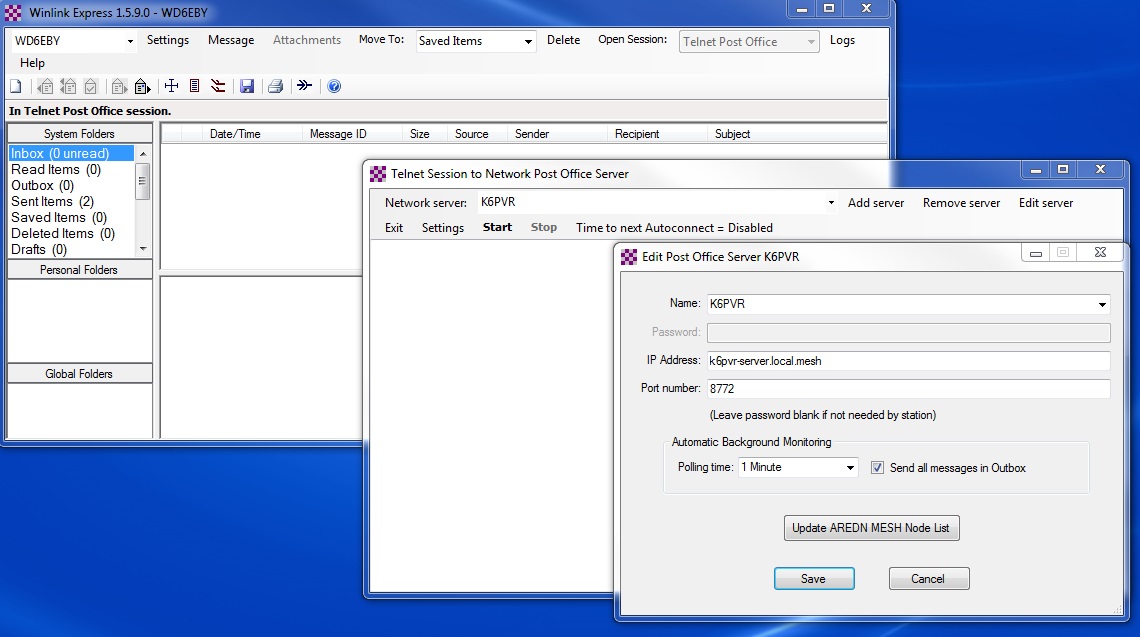
Task: Click the system folders list scroll up arrow
Action: click(143, 153)
